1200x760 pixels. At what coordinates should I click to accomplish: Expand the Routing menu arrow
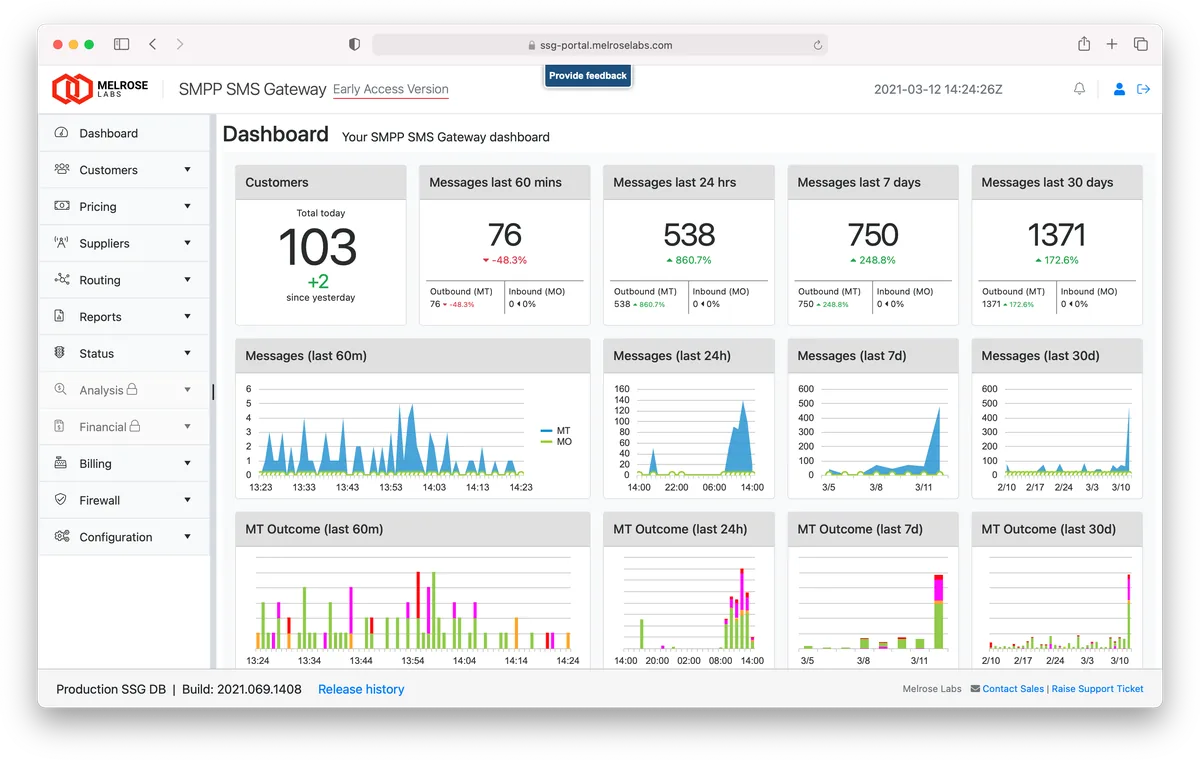(x=187, y=280)
